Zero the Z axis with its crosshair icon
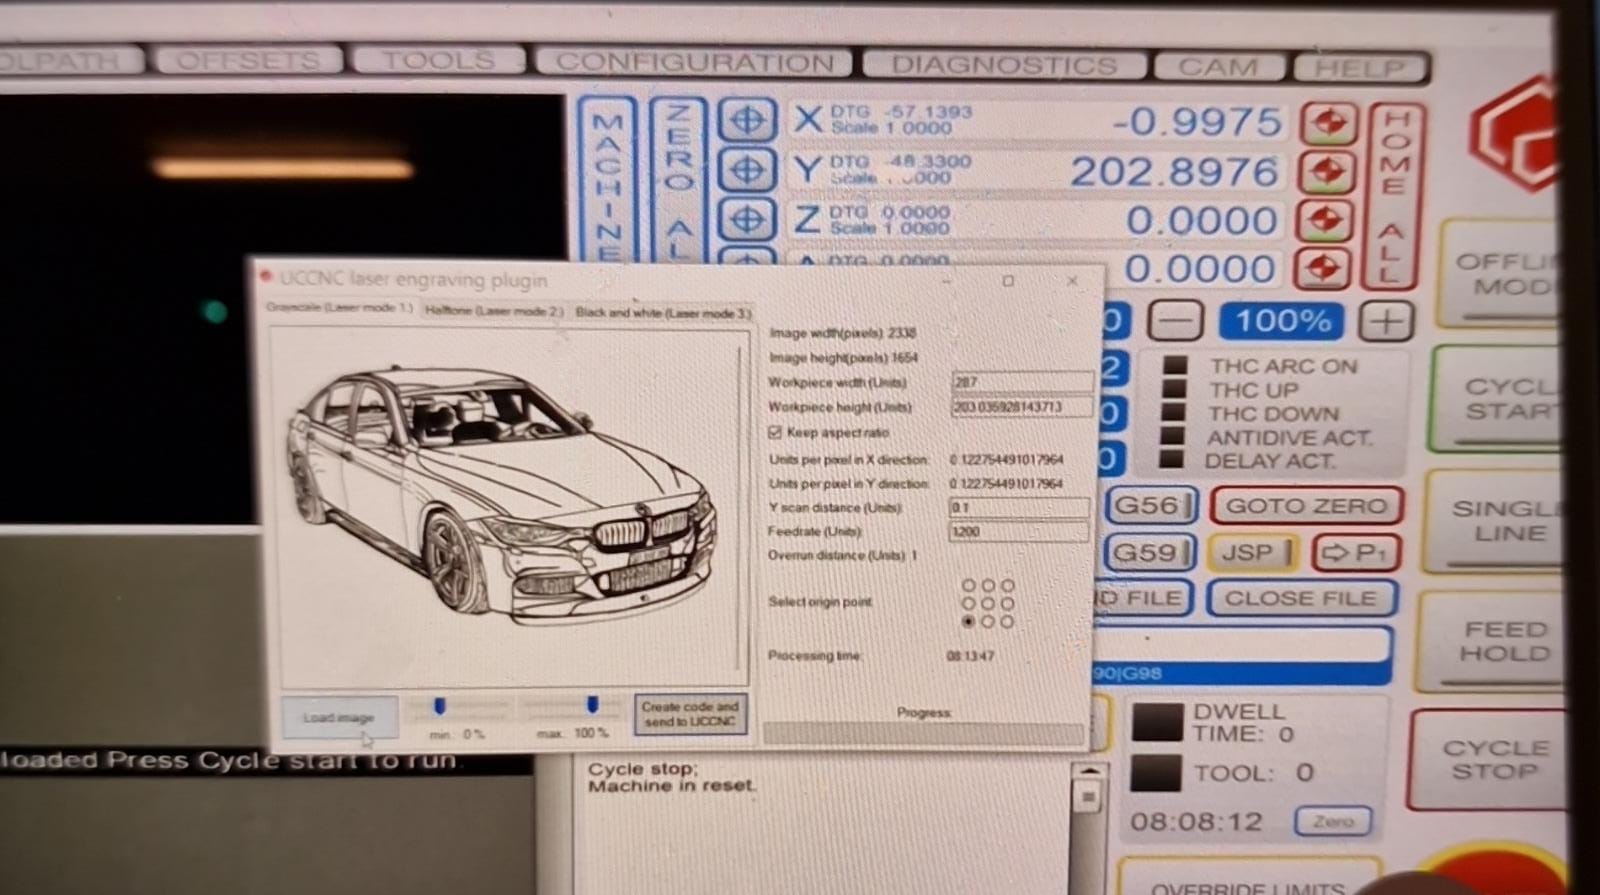 746,219
